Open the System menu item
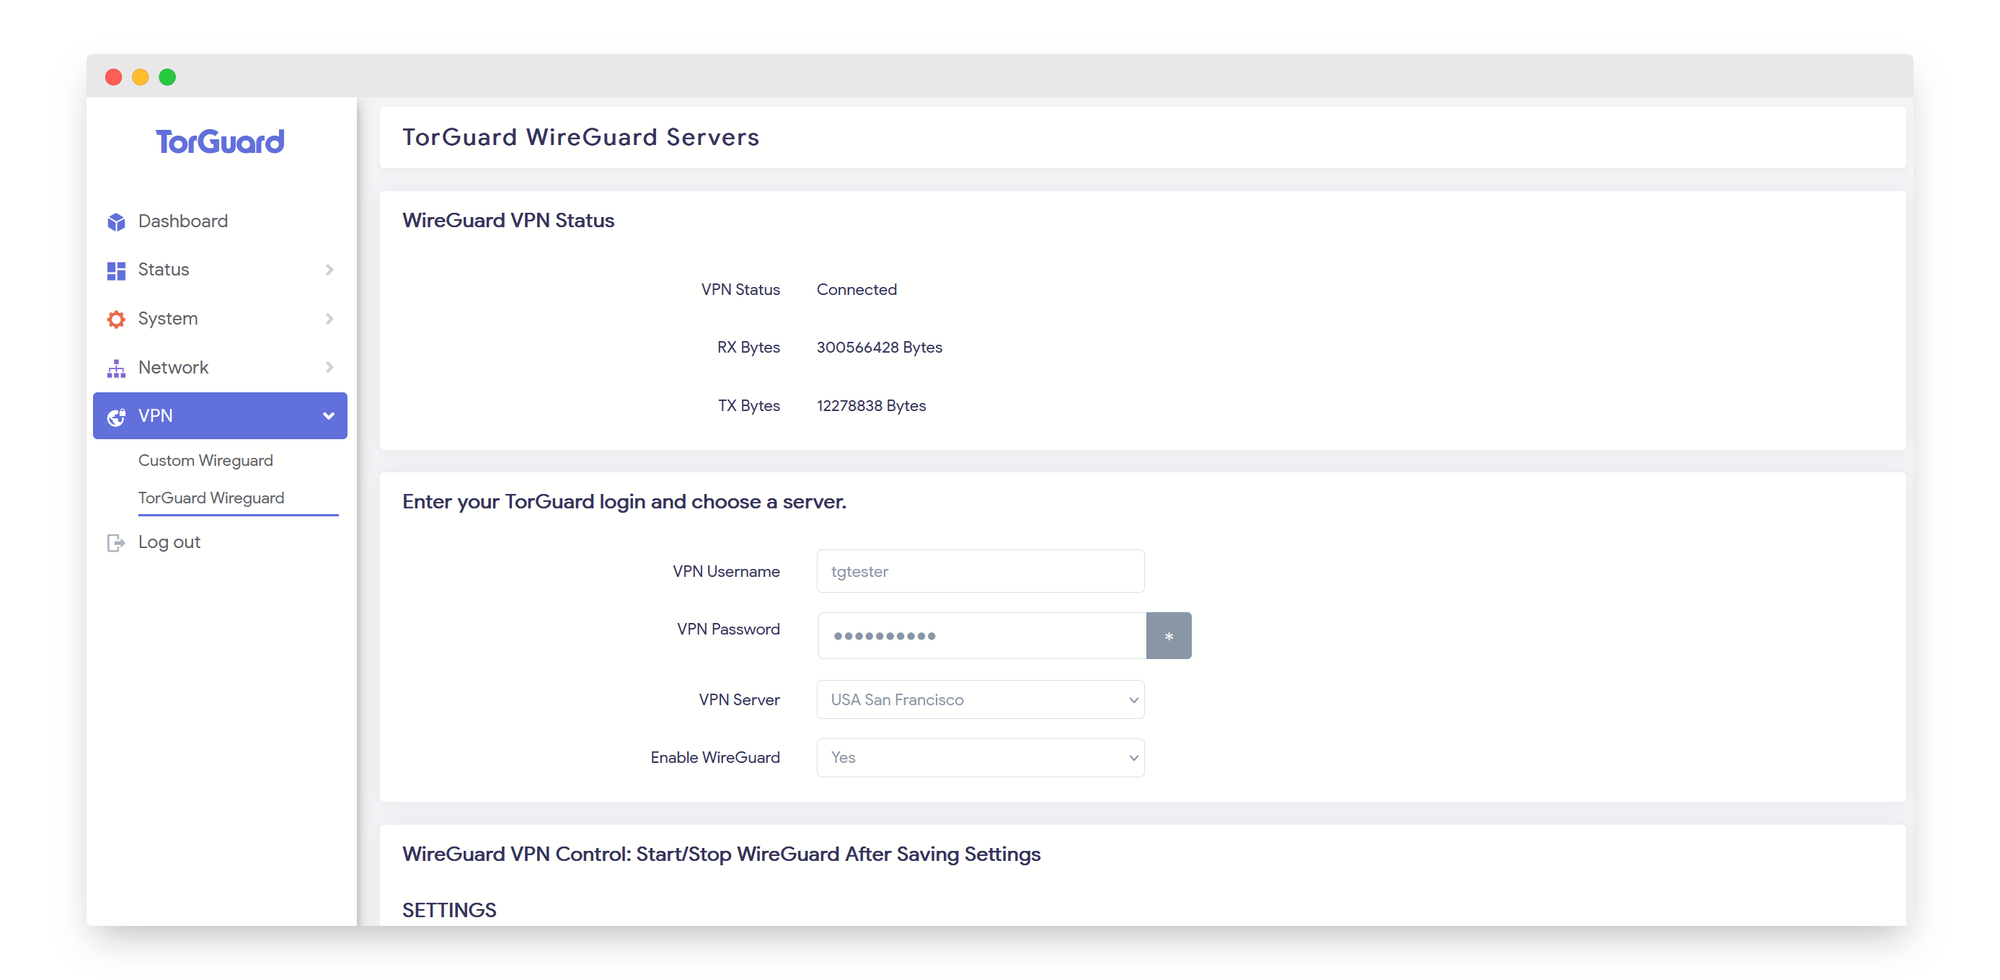 220,319
